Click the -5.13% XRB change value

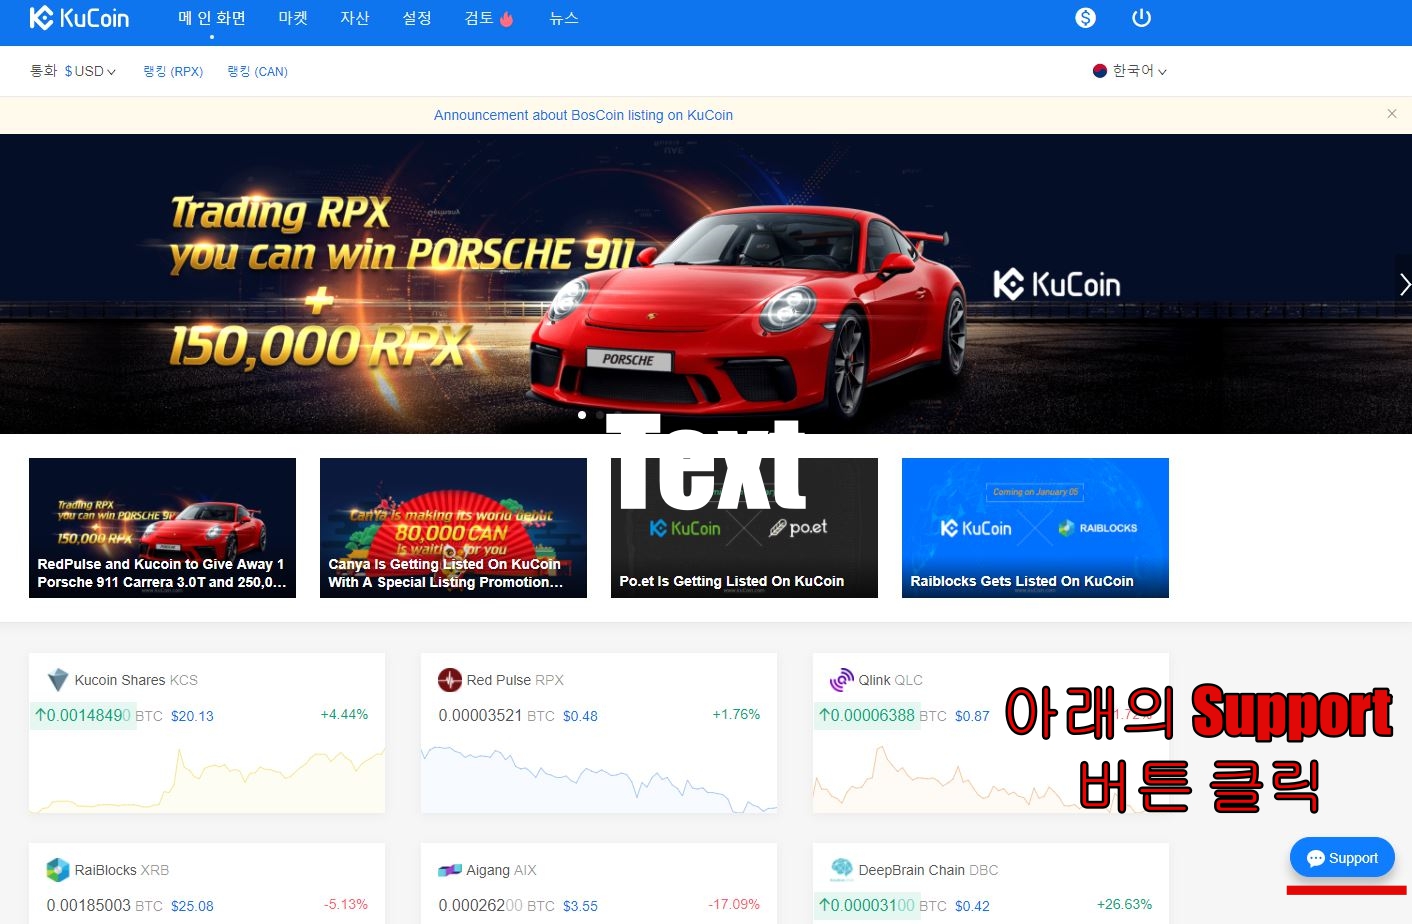346,904
